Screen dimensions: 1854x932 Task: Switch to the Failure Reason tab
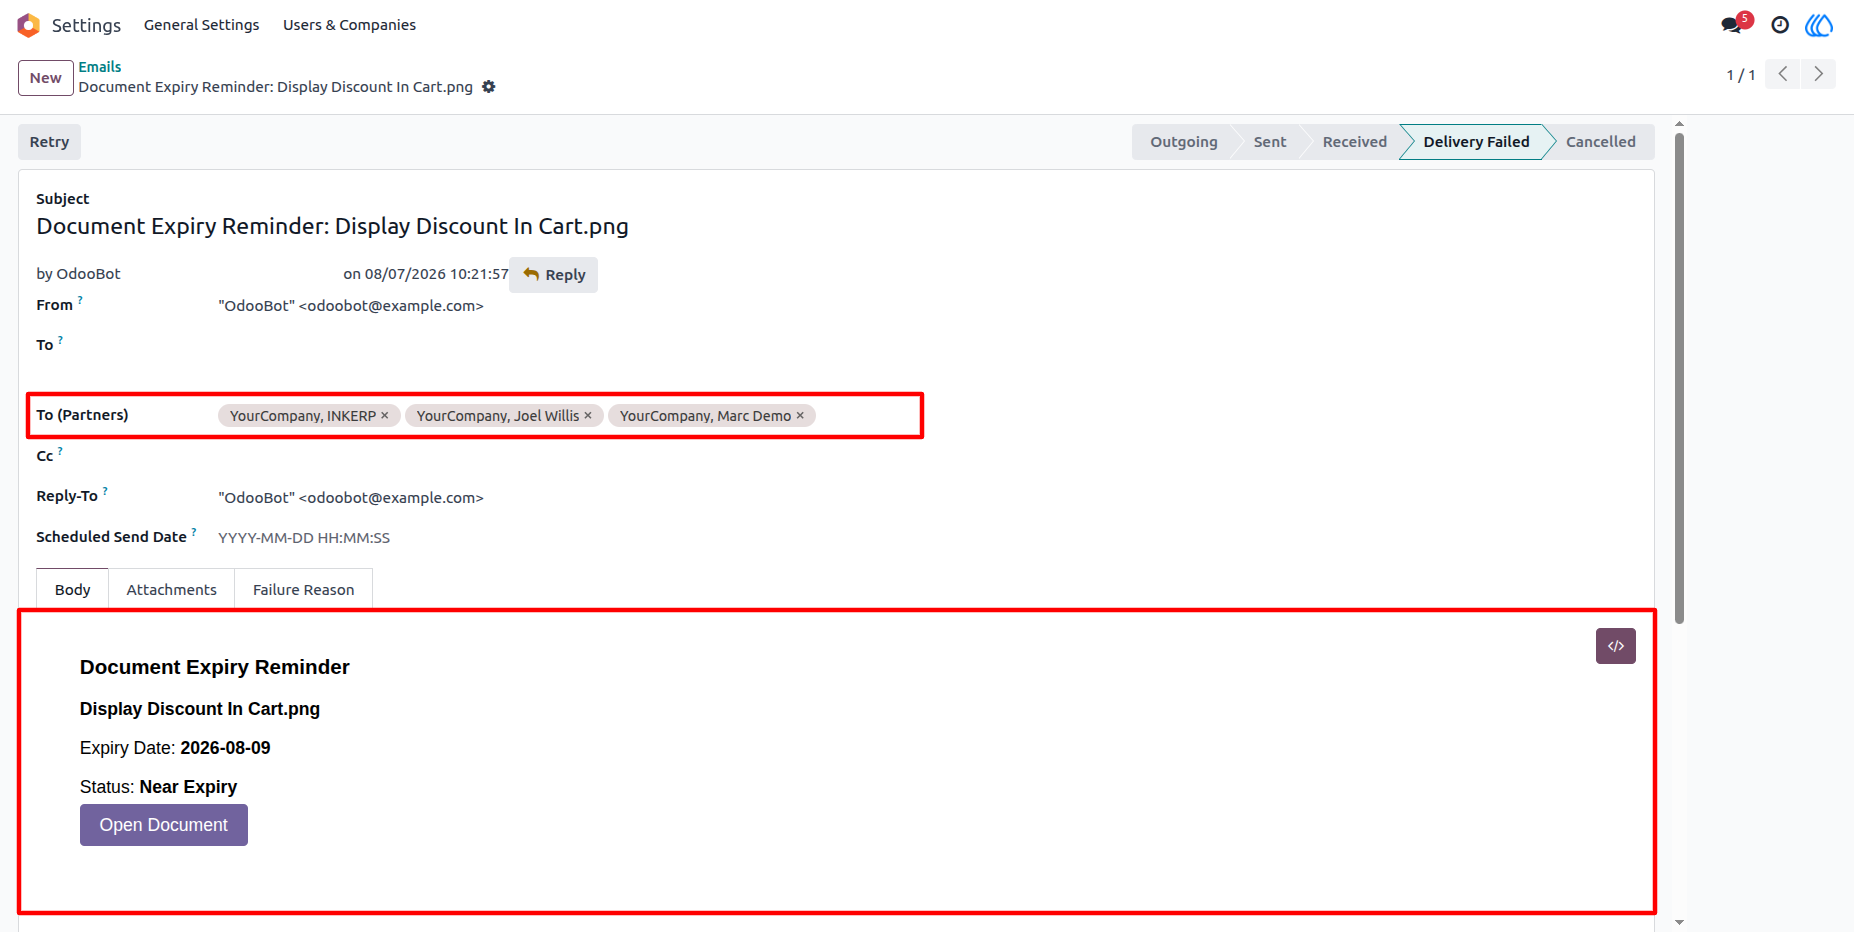point(303,590)
